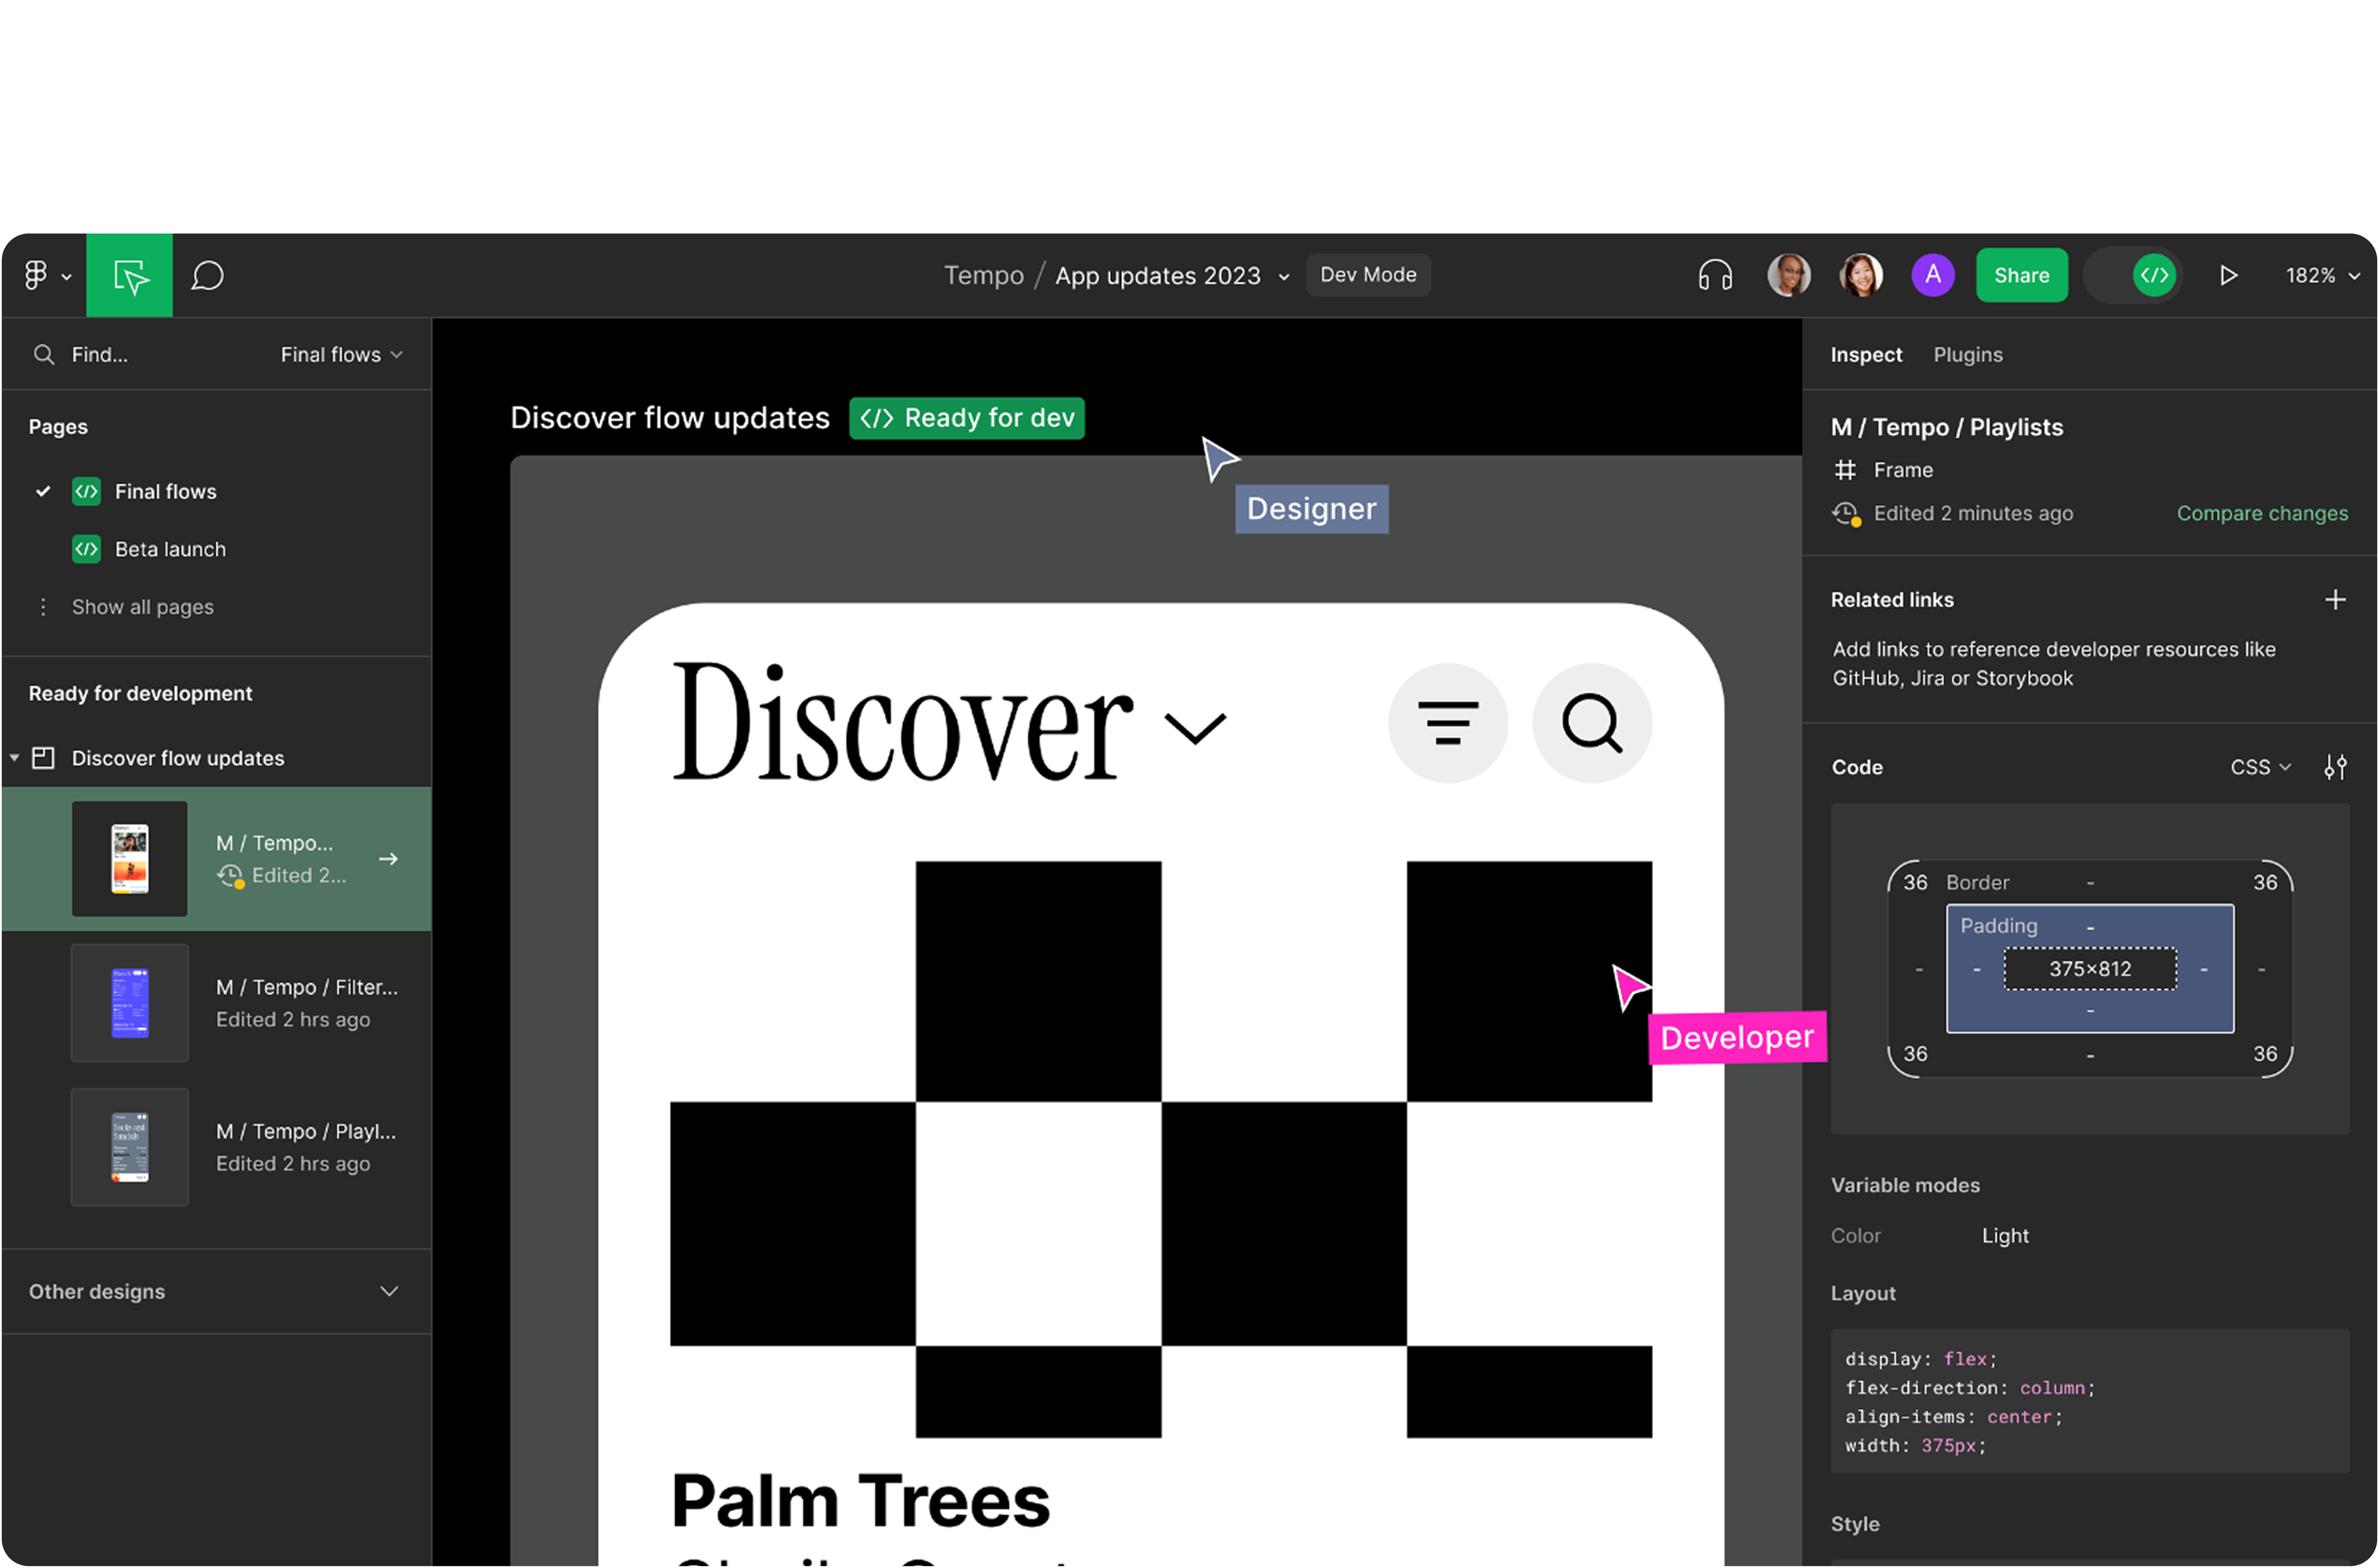Click the Compare changes link
Image resolution: width=2379 pixels, height=1568 pixels.
(2262, 513)
